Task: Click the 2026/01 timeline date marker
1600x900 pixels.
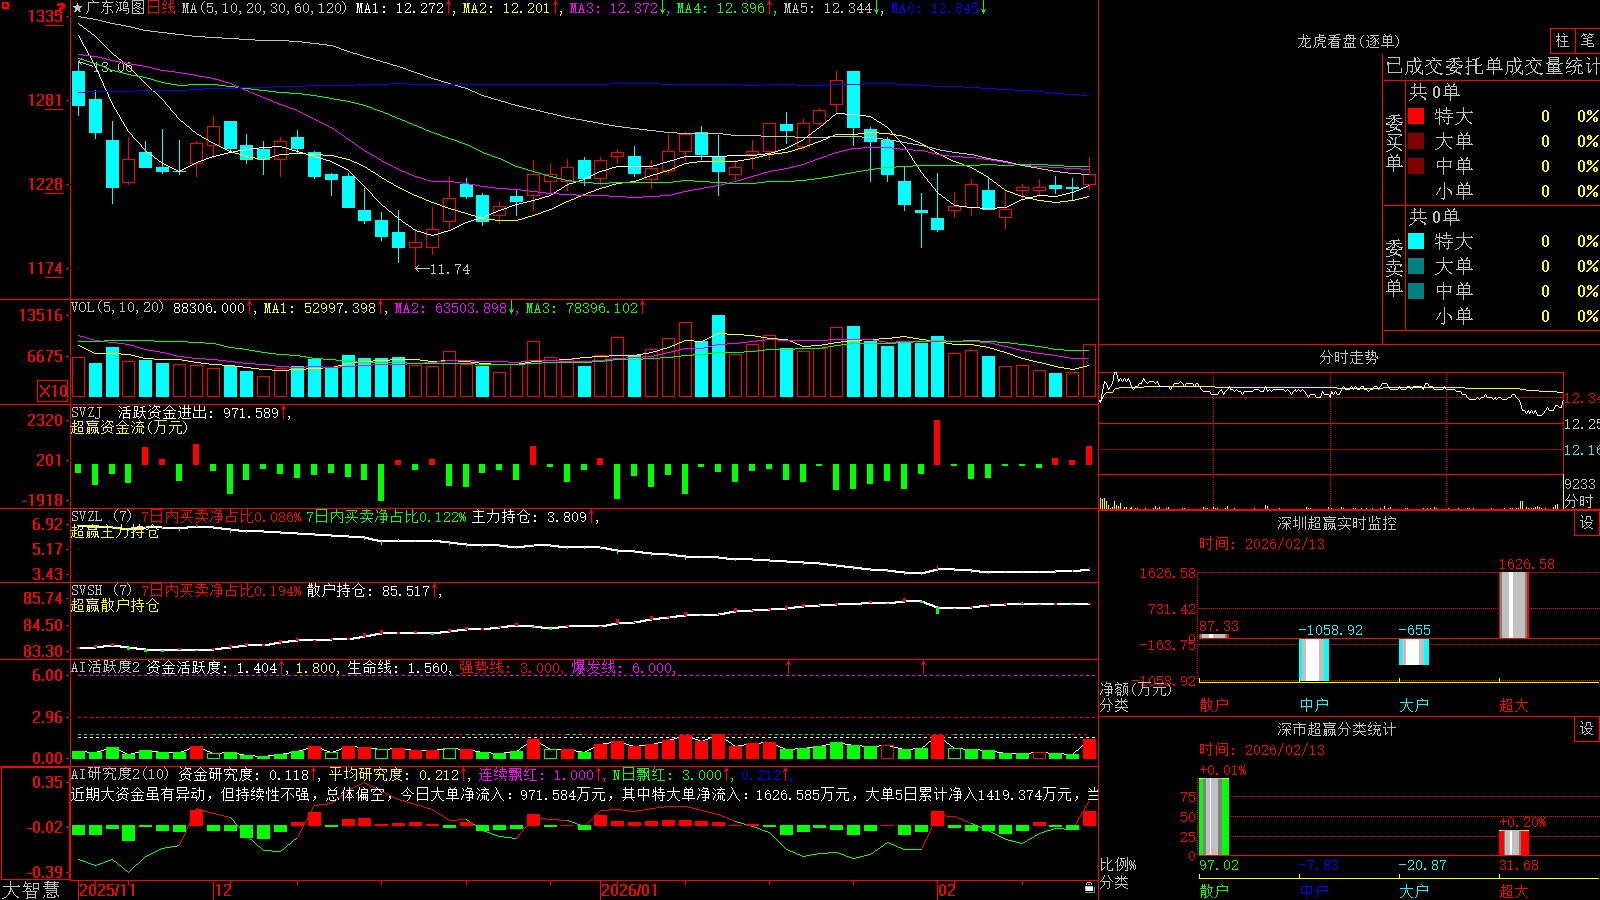Action: tap(630, 890)
